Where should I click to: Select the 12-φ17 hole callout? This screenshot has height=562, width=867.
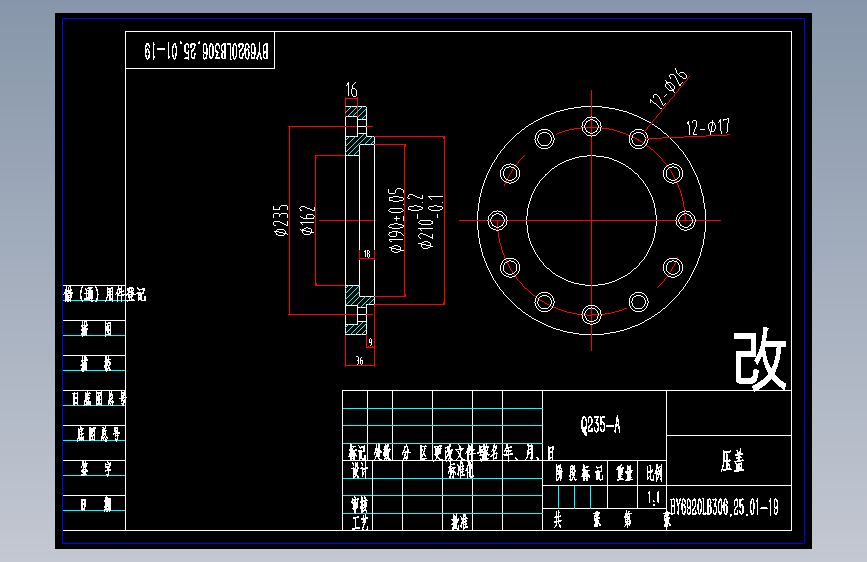(708, 127)
